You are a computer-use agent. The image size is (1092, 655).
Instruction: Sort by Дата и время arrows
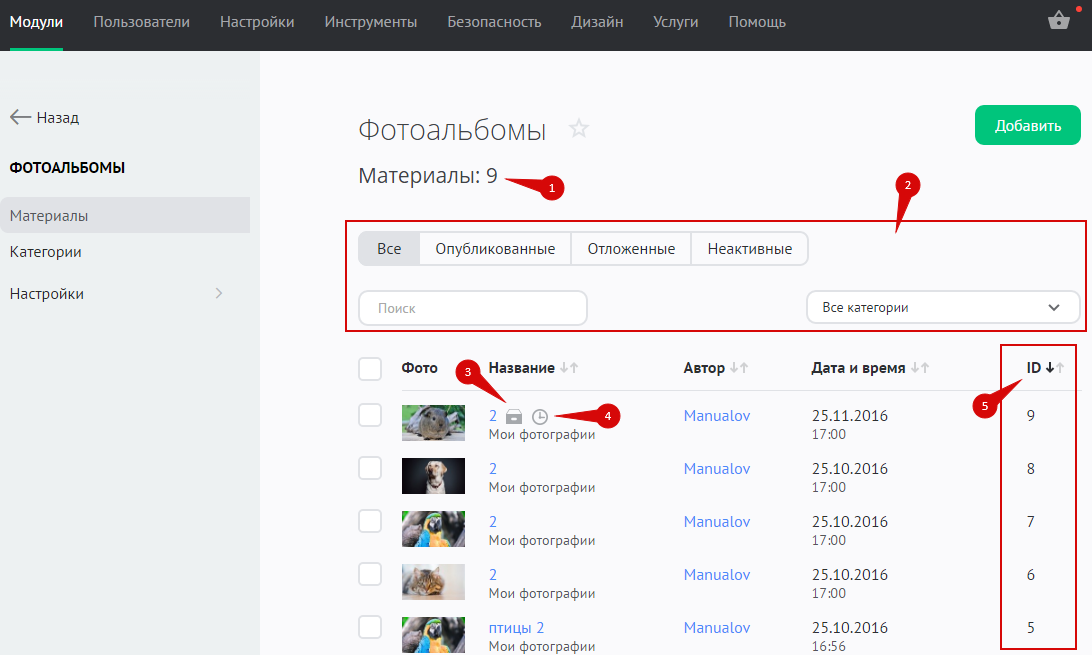click(920, 368)
